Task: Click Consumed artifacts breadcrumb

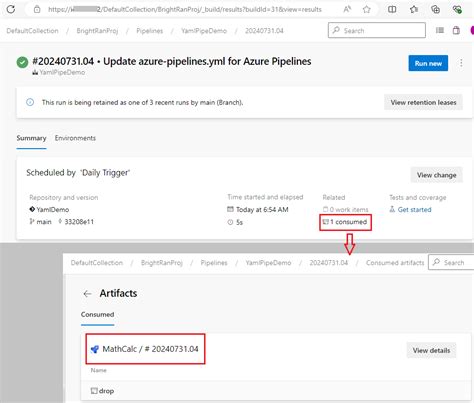Action: pyautogui.click(x=395, y=263)
